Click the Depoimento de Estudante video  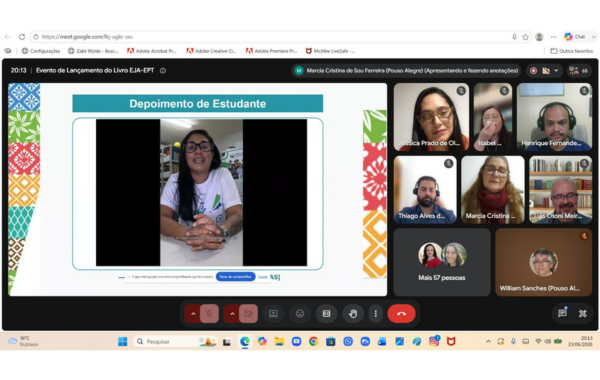point(201,192)
